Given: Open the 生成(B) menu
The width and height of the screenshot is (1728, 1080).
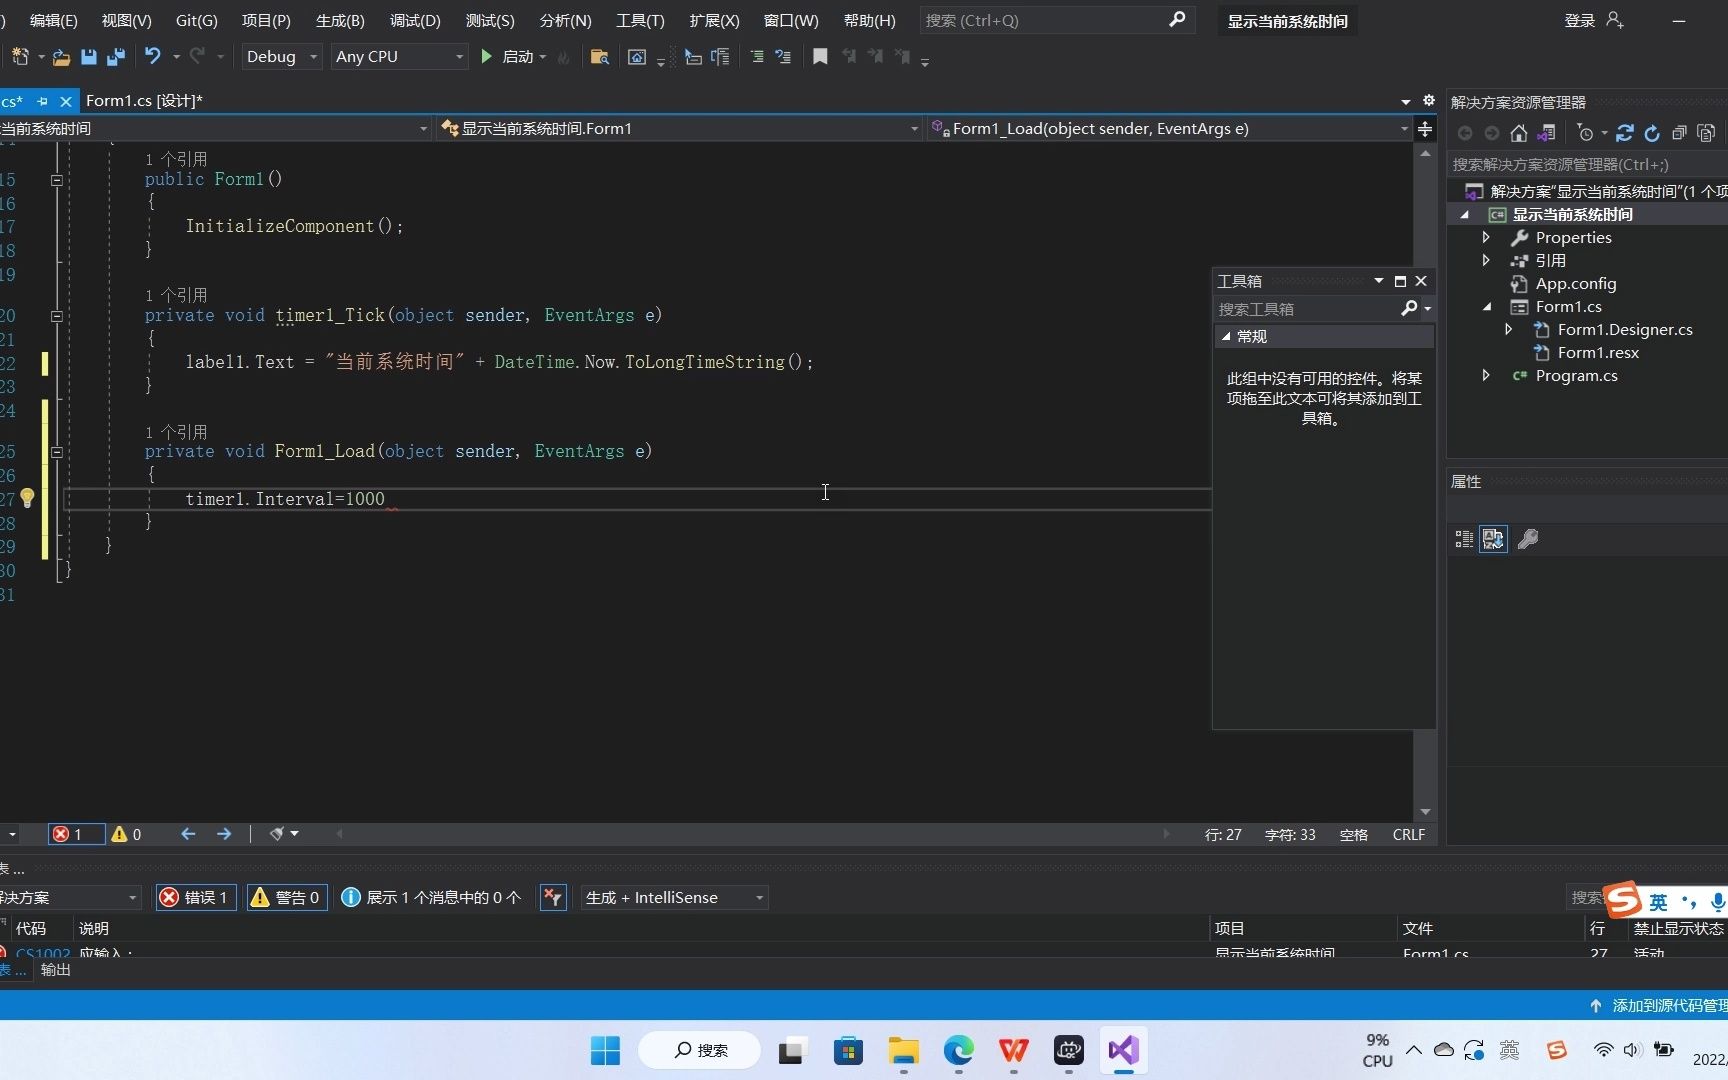Looking at the screenshot, I should (340, 20).
